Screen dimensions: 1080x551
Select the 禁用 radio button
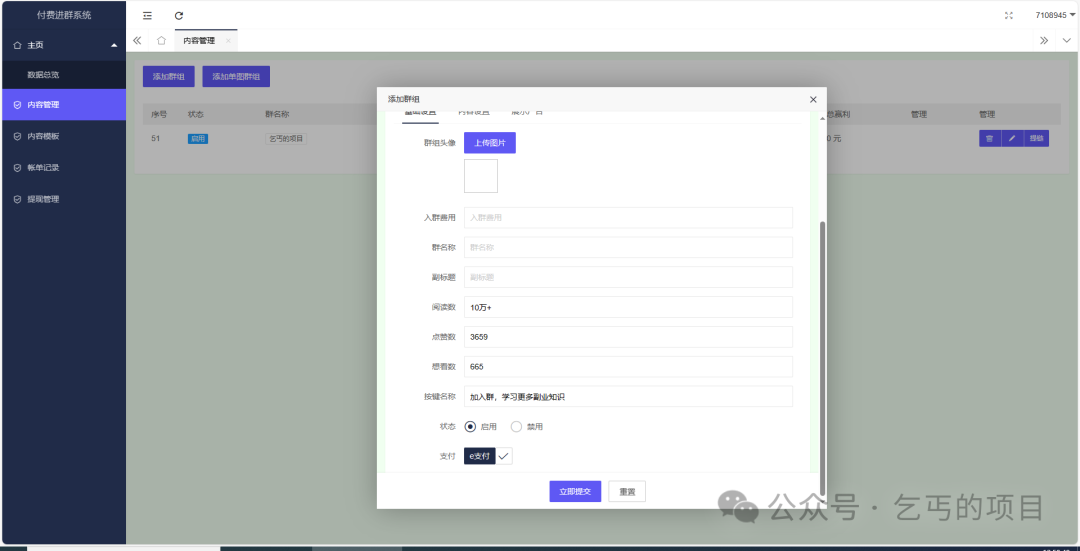(516, 426)
